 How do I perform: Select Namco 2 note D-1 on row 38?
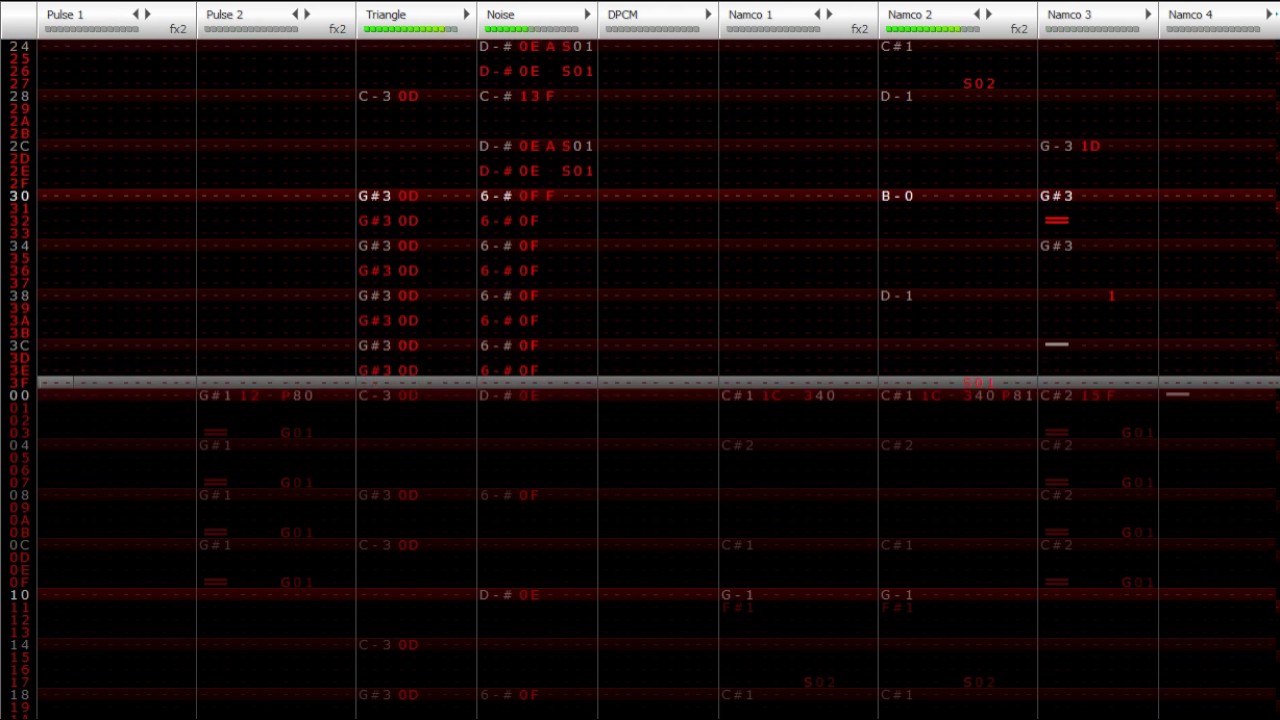897,296
